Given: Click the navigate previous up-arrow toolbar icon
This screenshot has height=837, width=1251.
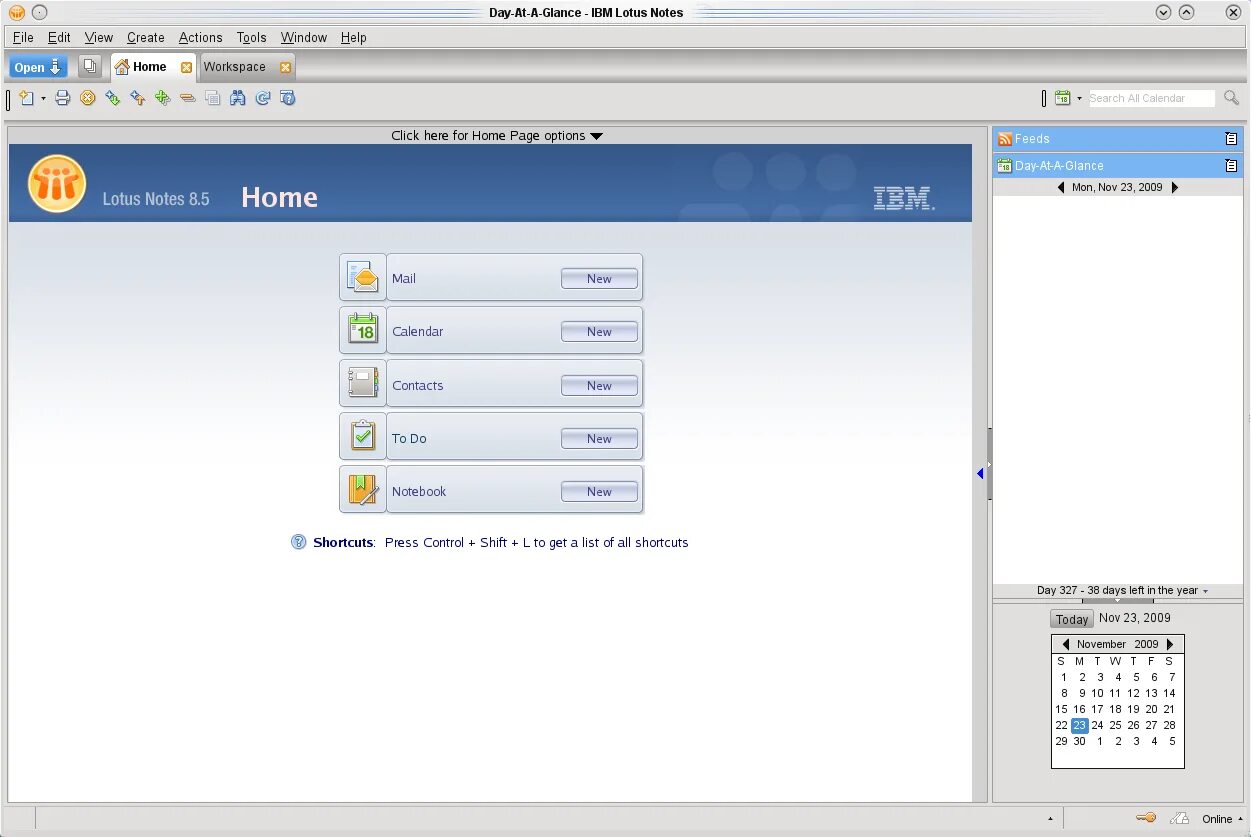Looking at the screenshot, I should pyautogui.click(x=137, y=98).
